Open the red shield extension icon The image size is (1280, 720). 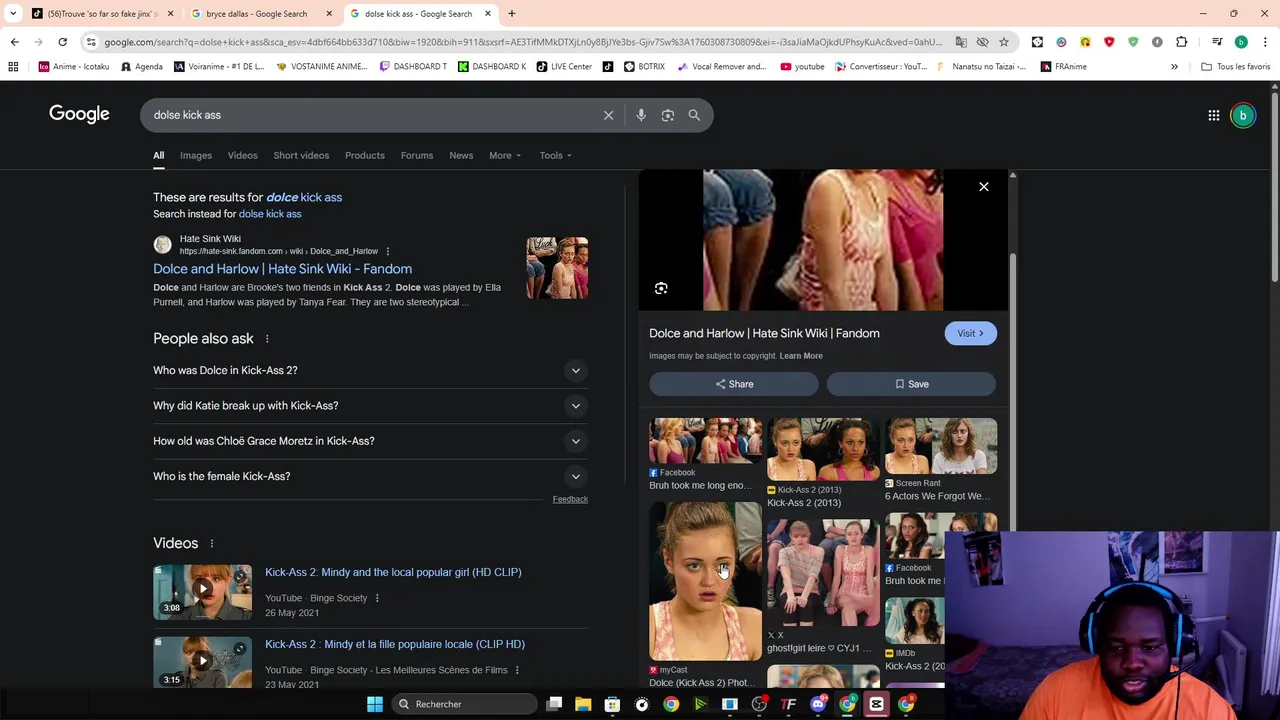(x=1109, y=42)
